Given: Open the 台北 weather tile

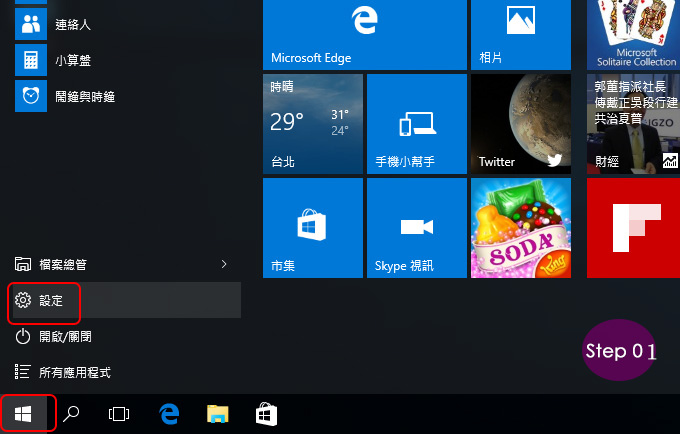Looking at the screenshot, I should point(313,124).
